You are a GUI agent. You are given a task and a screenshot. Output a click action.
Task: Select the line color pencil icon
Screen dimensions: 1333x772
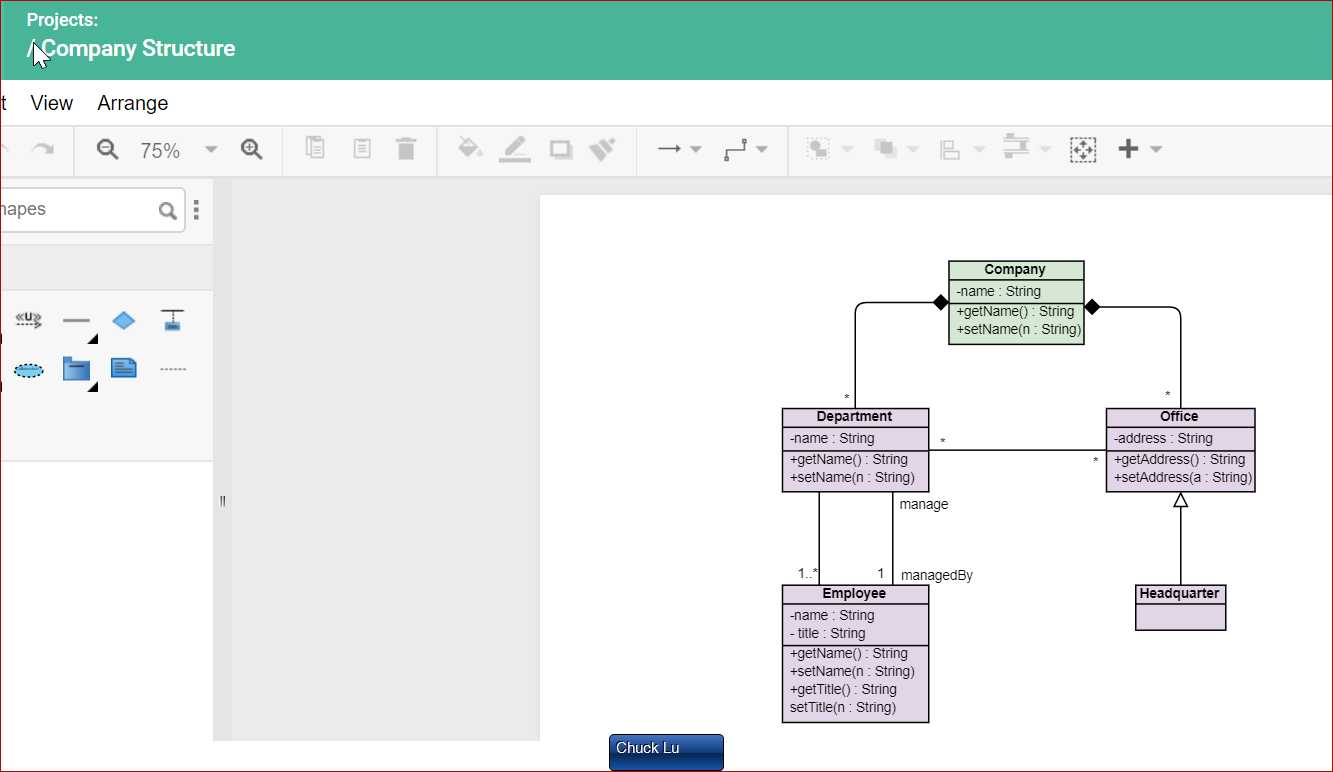tap(515, 149)
